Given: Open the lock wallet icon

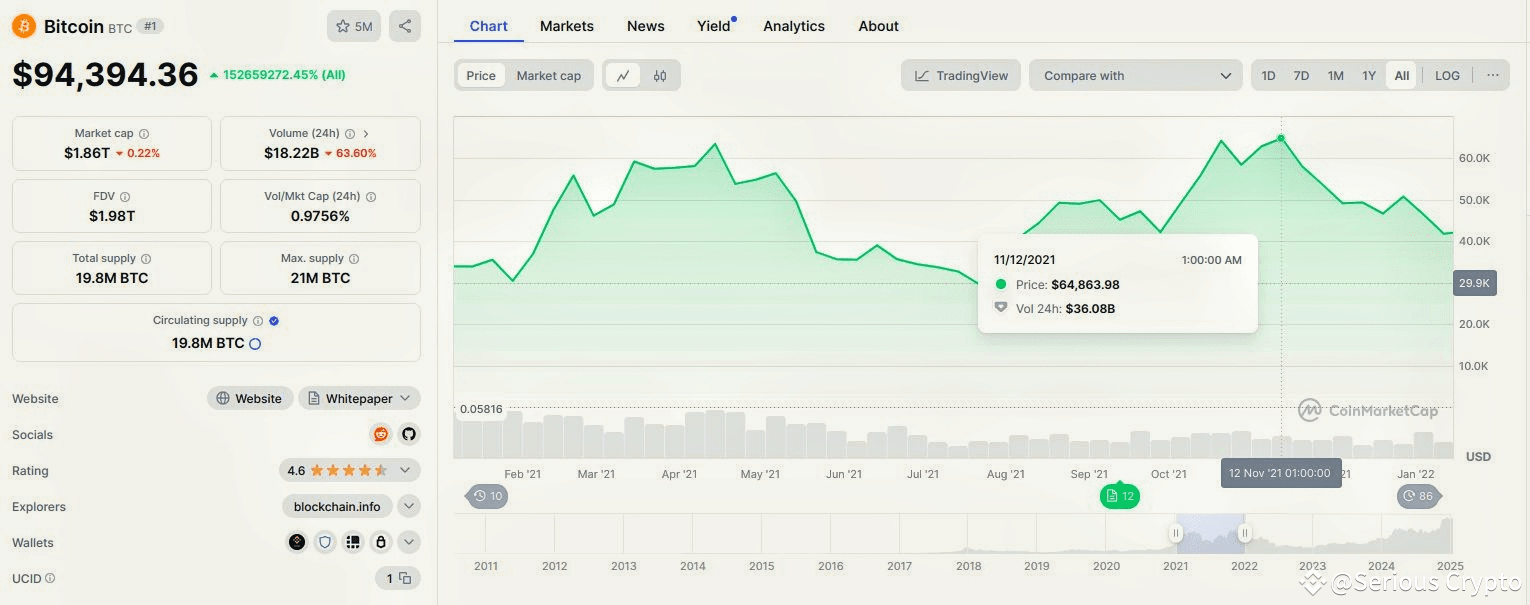Looking at the screenshot, I should click(x=380, y=542).
